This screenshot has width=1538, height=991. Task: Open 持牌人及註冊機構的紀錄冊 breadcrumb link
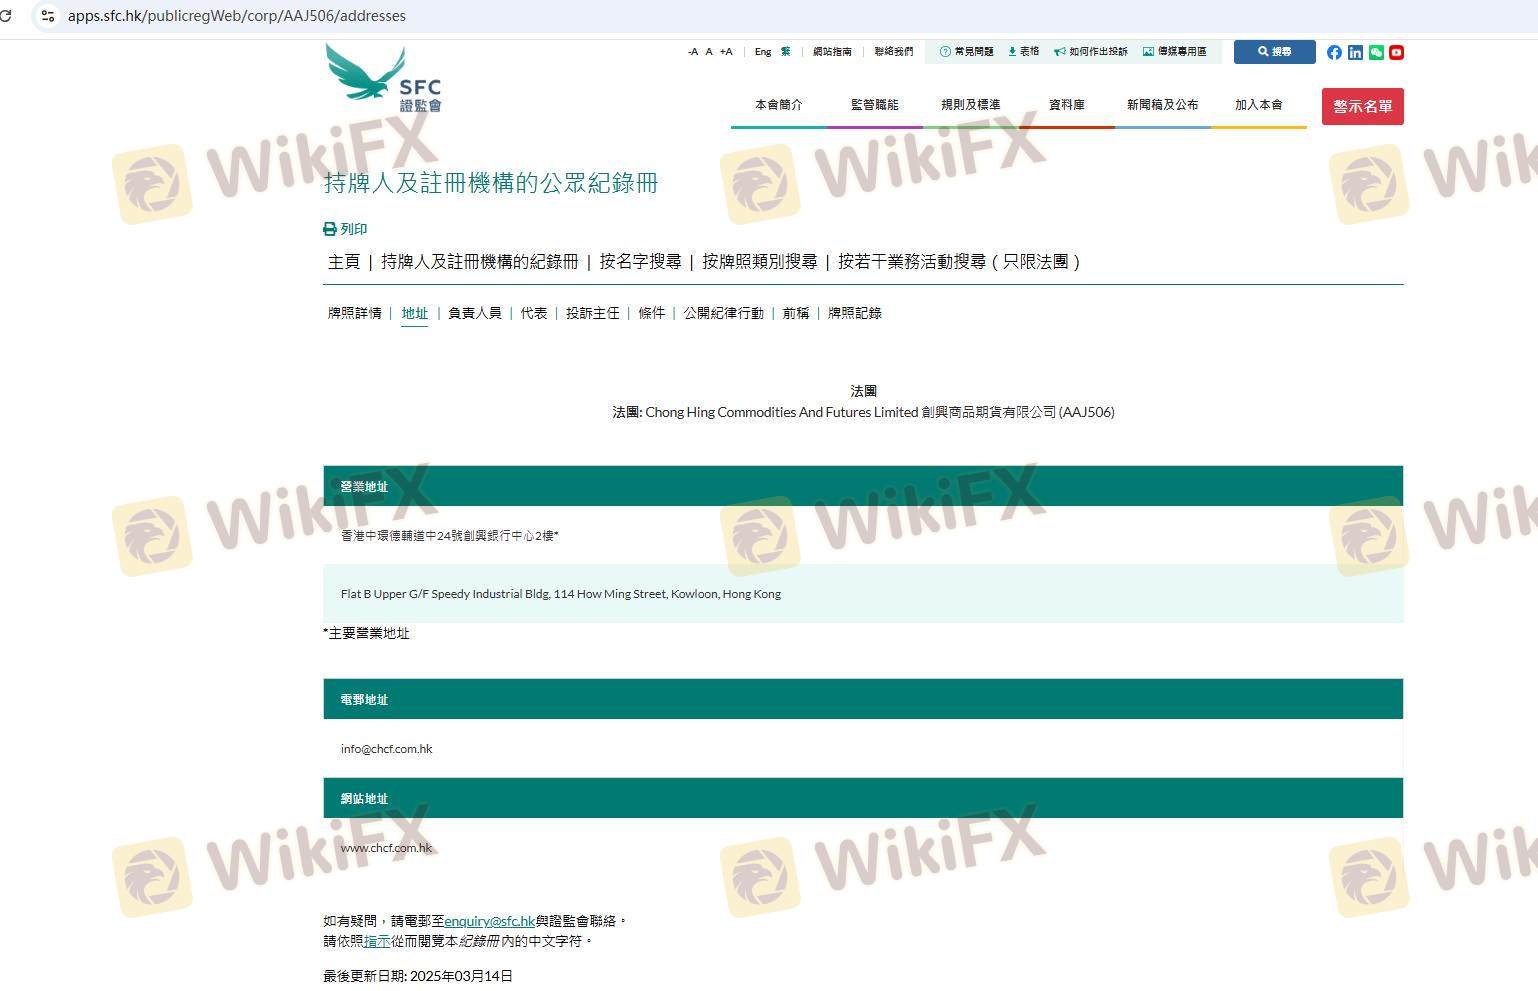[480, 262]
